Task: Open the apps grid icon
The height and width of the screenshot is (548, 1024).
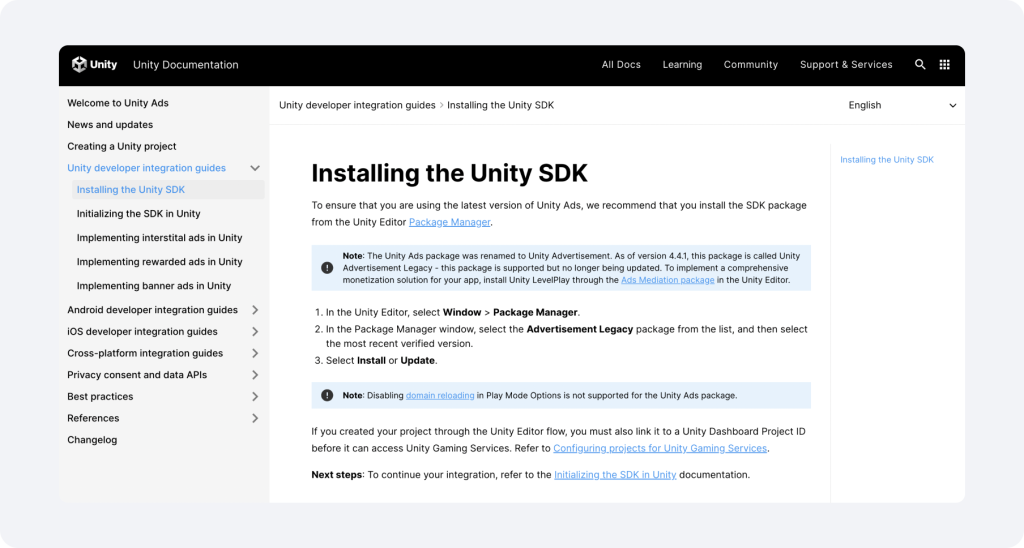Action: tap(944, 64)
